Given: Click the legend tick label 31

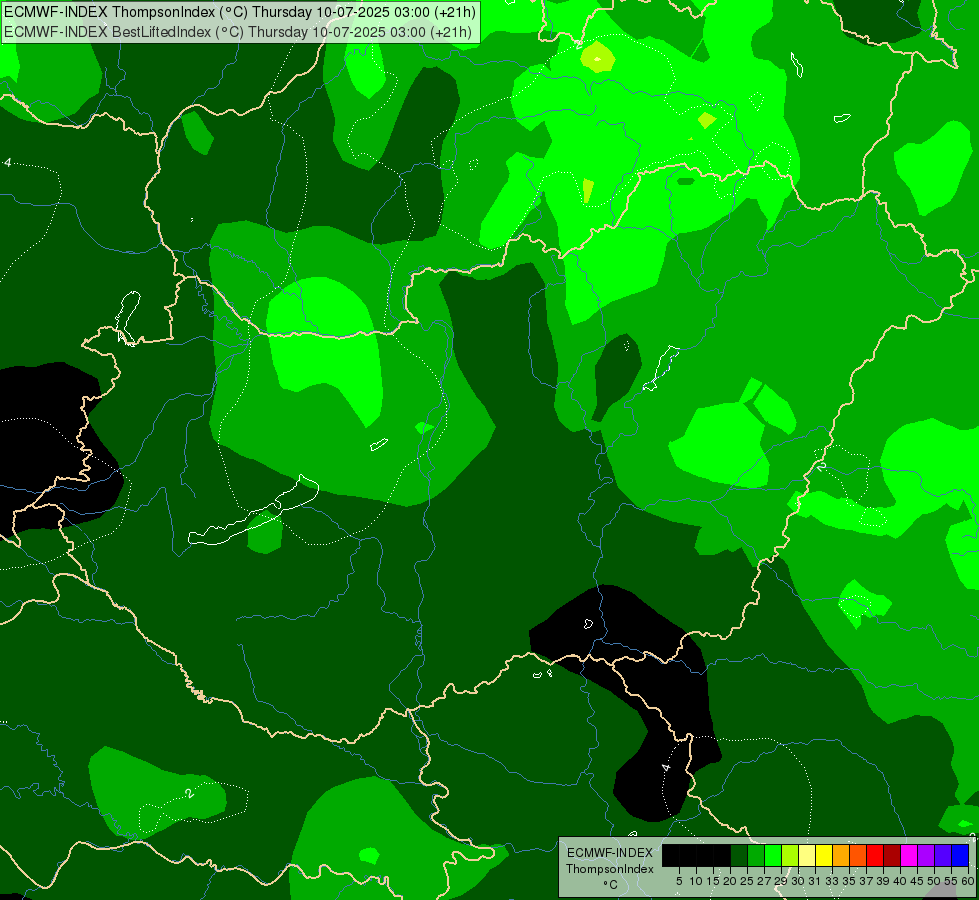Looking at the screenshot, I should (815, 881).
